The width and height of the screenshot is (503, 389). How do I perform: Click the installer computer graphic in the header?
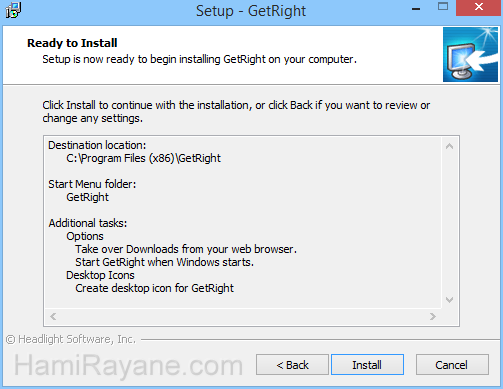pos(470,54)
